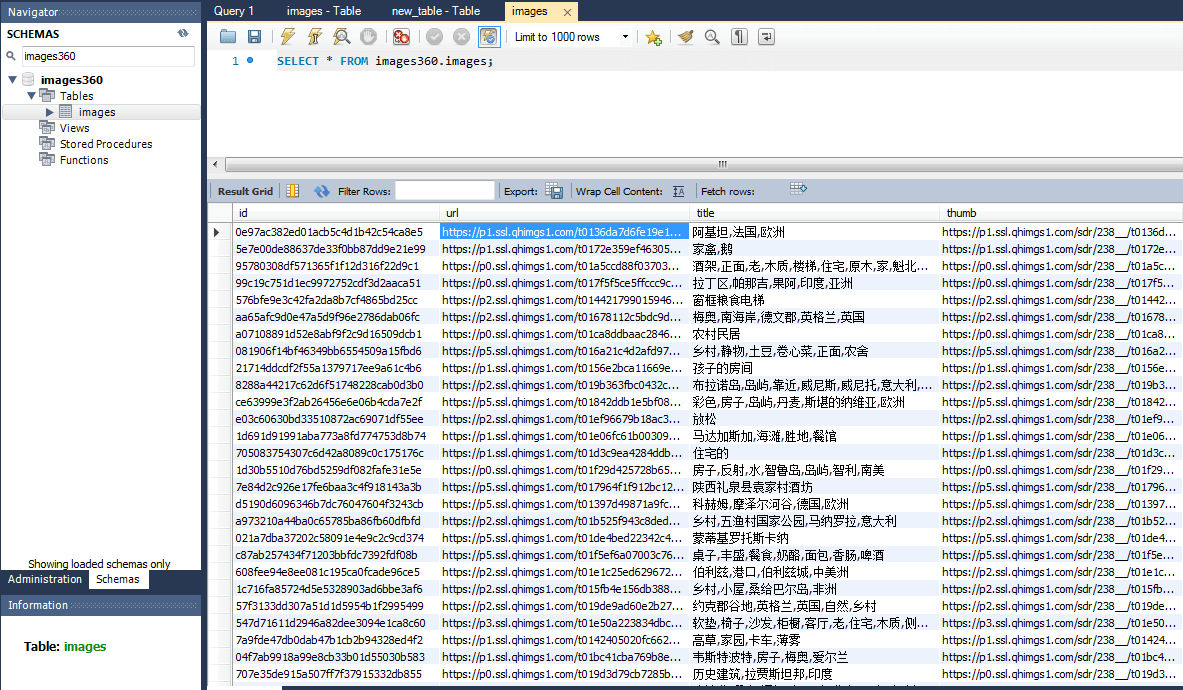Toggle the auto-commit mode button
Viewport: 1183px width, 690px height.
(489, 37)
